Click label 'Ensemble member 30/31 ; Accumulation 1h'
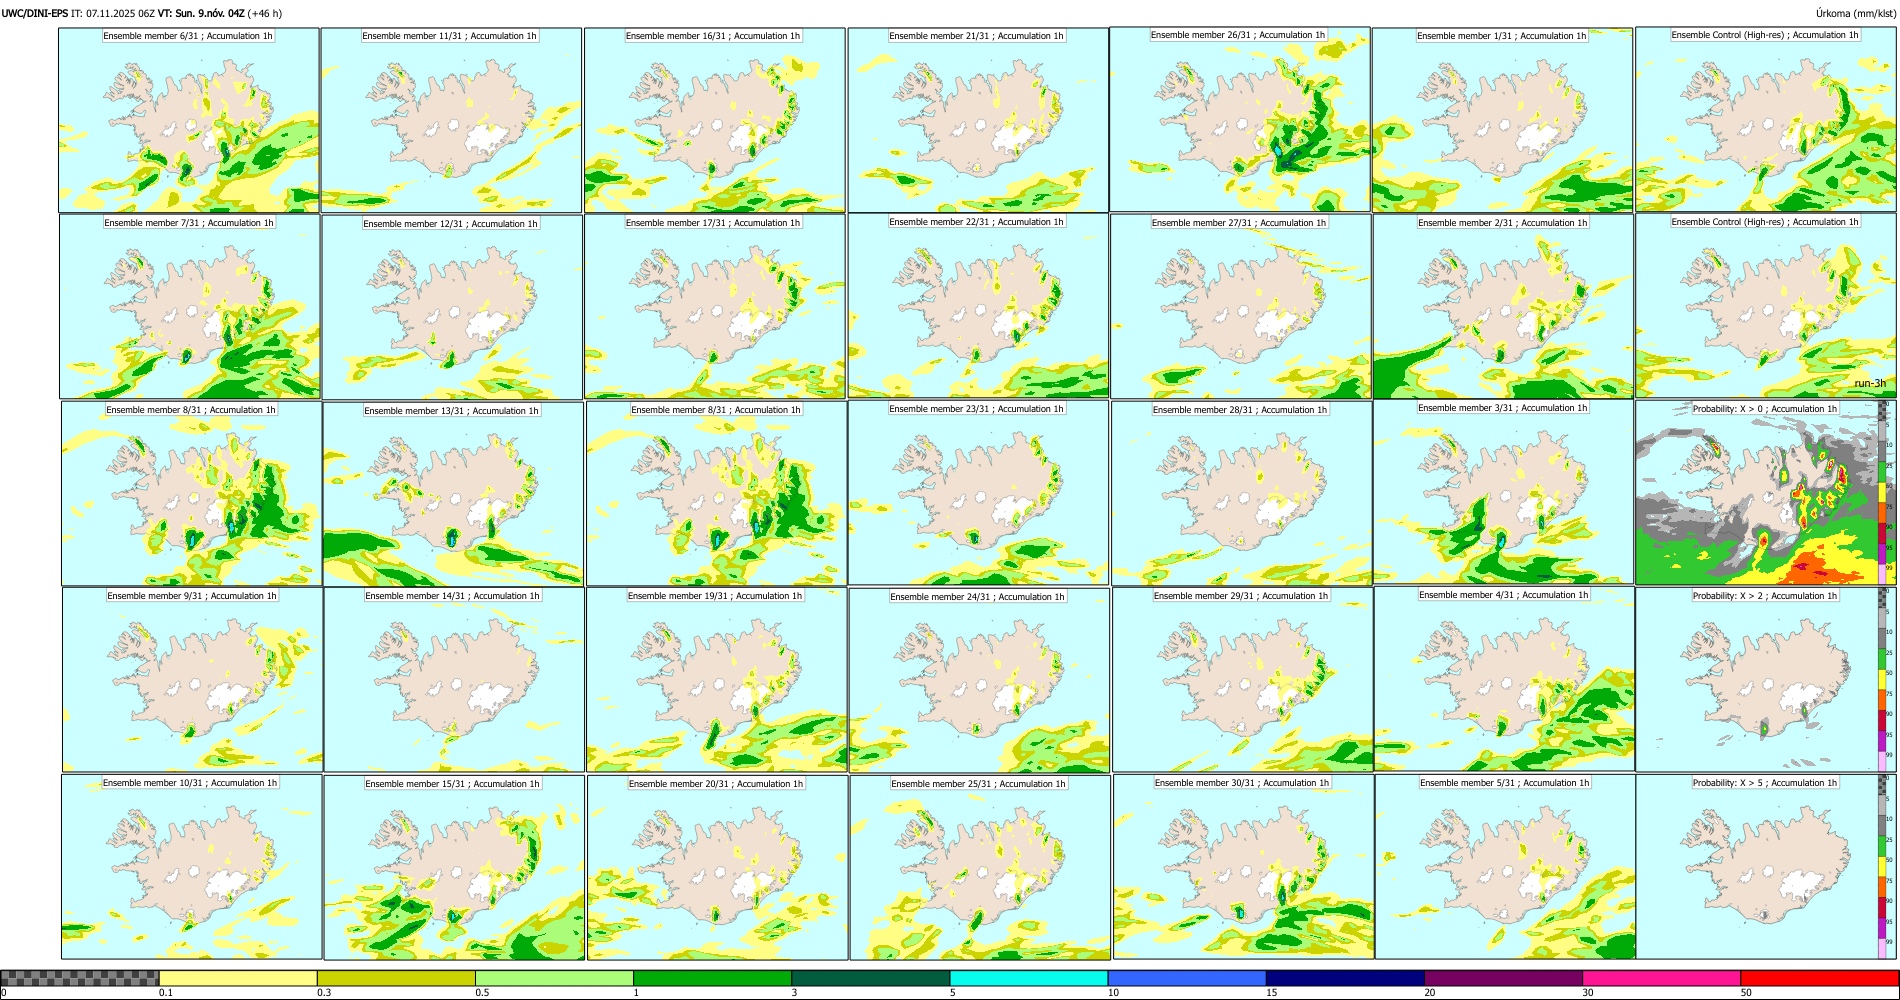 1242,783
